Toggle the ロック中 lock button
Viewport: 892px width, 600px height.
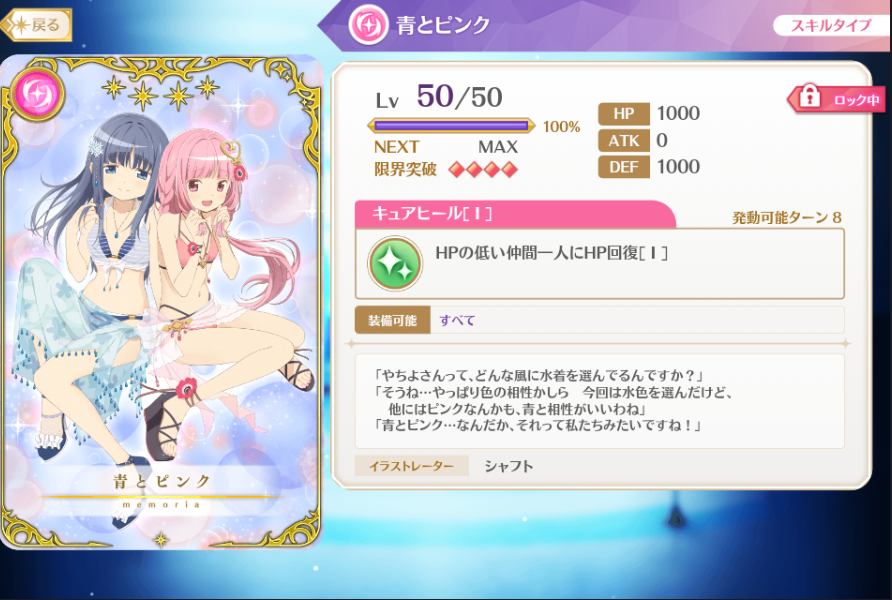point(836,99)
